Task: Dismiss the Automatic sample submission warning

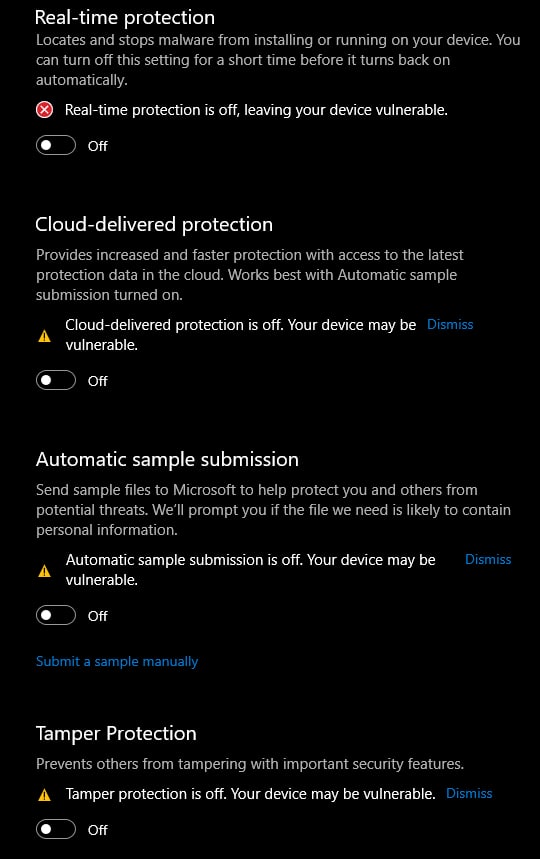Action: (x=488, y=559)
